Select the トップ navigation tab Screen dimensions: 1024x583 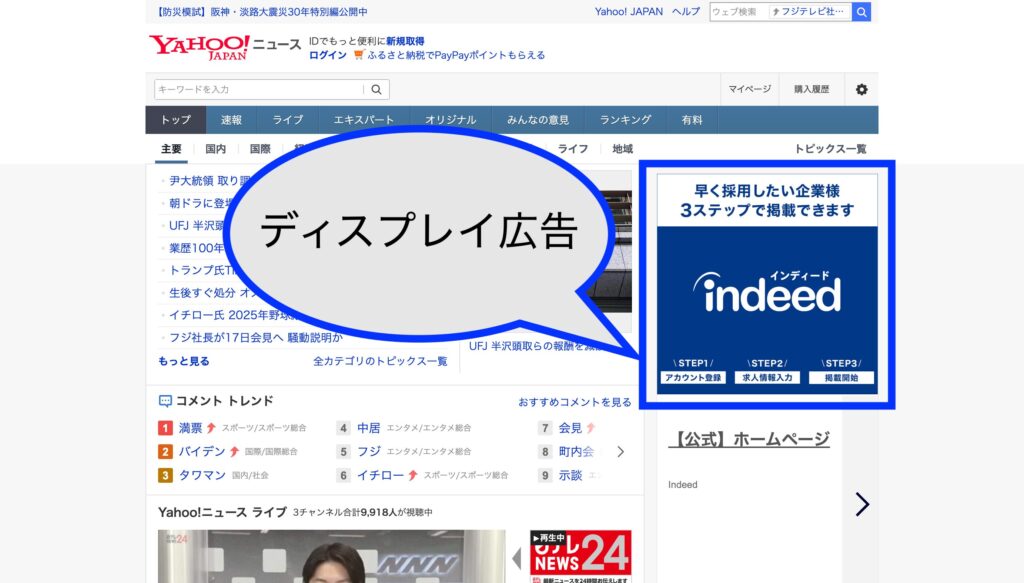176,120
